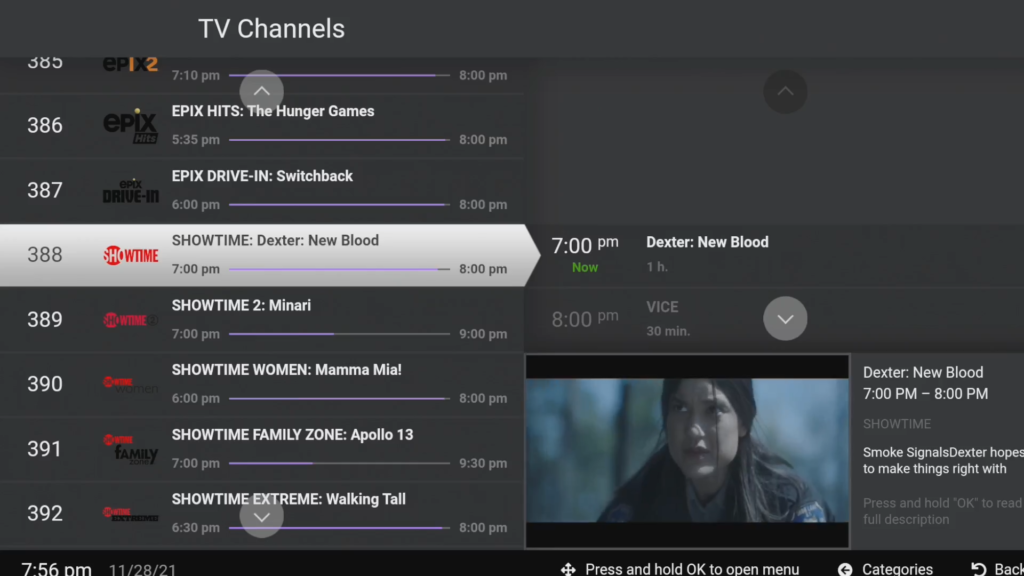Click the Showtime Women channel logo
The width and height of the screenshot is (1024, 576).
coord(131,385)
